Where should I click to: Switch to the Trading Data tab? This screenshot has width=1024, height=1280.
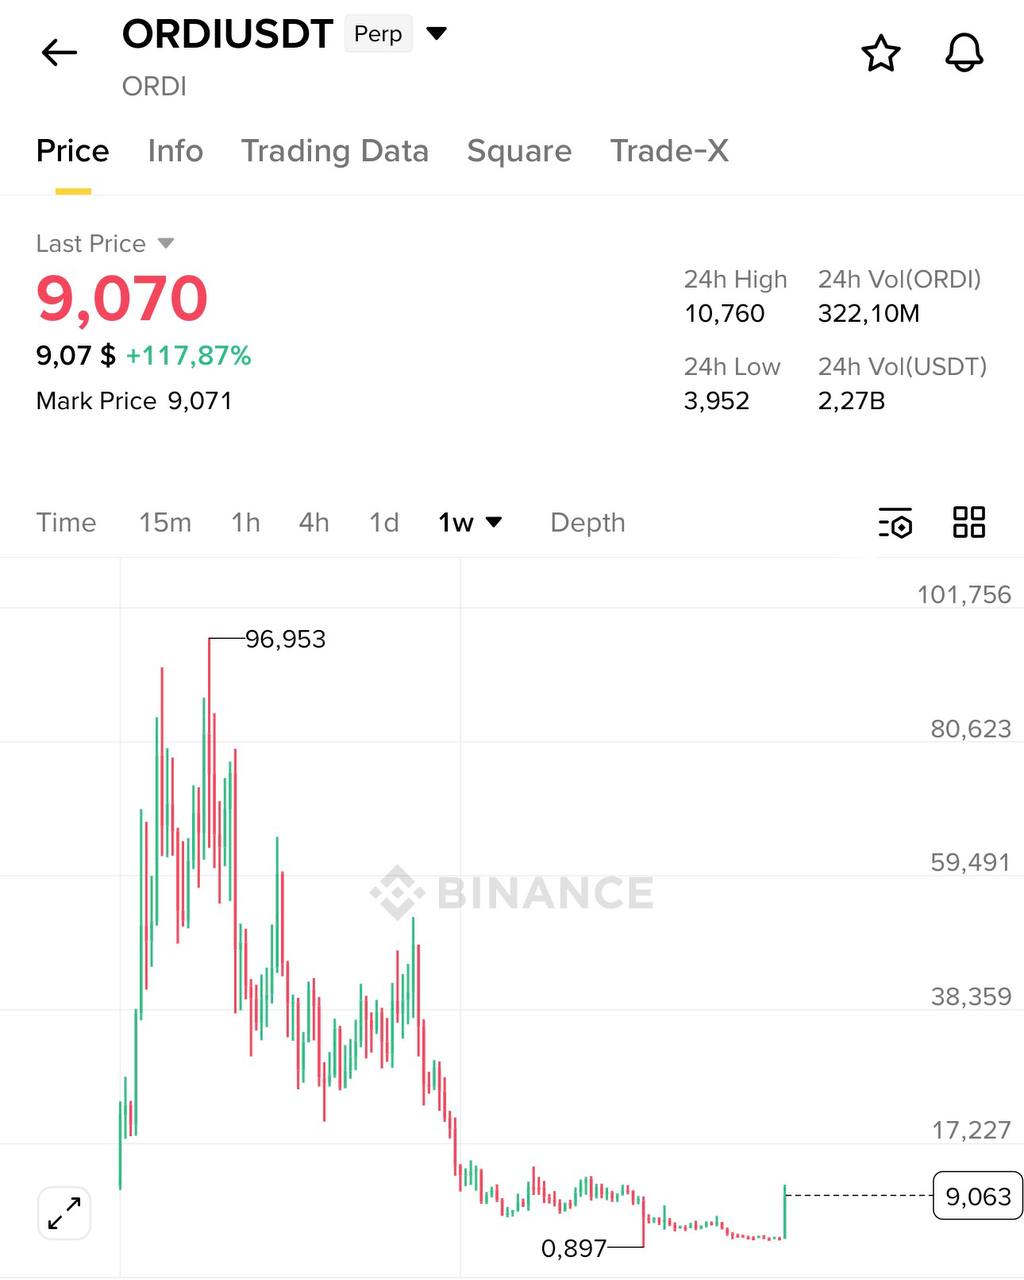[334, 151]
